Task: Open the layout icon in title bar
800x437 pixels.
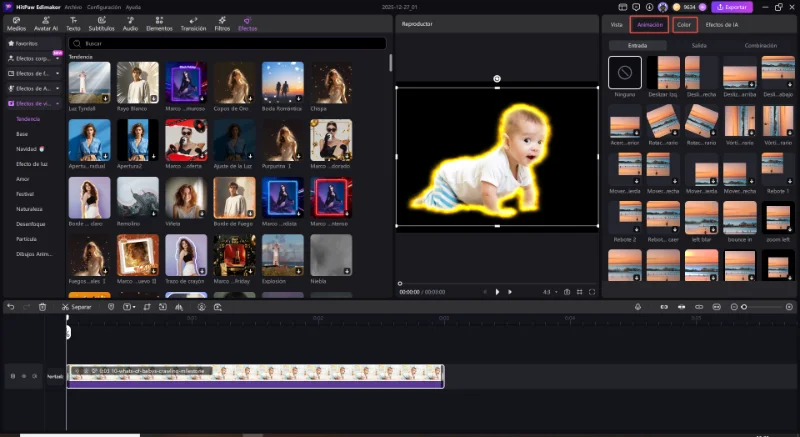Action: pyautogui.click(x=622, y=7)
